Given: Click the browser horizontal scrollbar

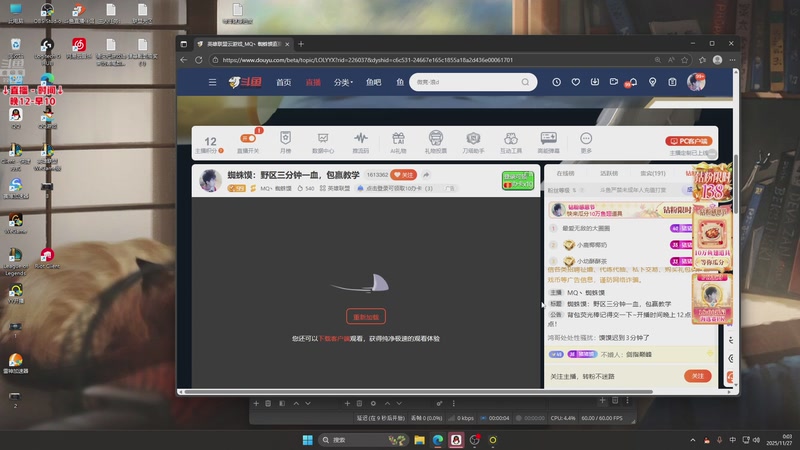Looking at the screenshot, I should click(418, 392).
